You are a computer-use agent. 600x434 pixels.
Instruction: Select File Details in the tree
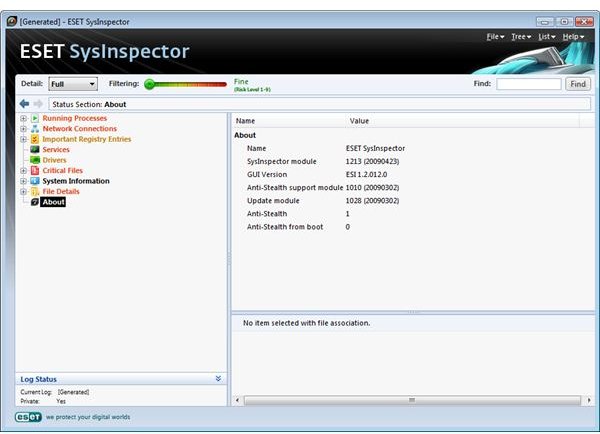point(61,191)
